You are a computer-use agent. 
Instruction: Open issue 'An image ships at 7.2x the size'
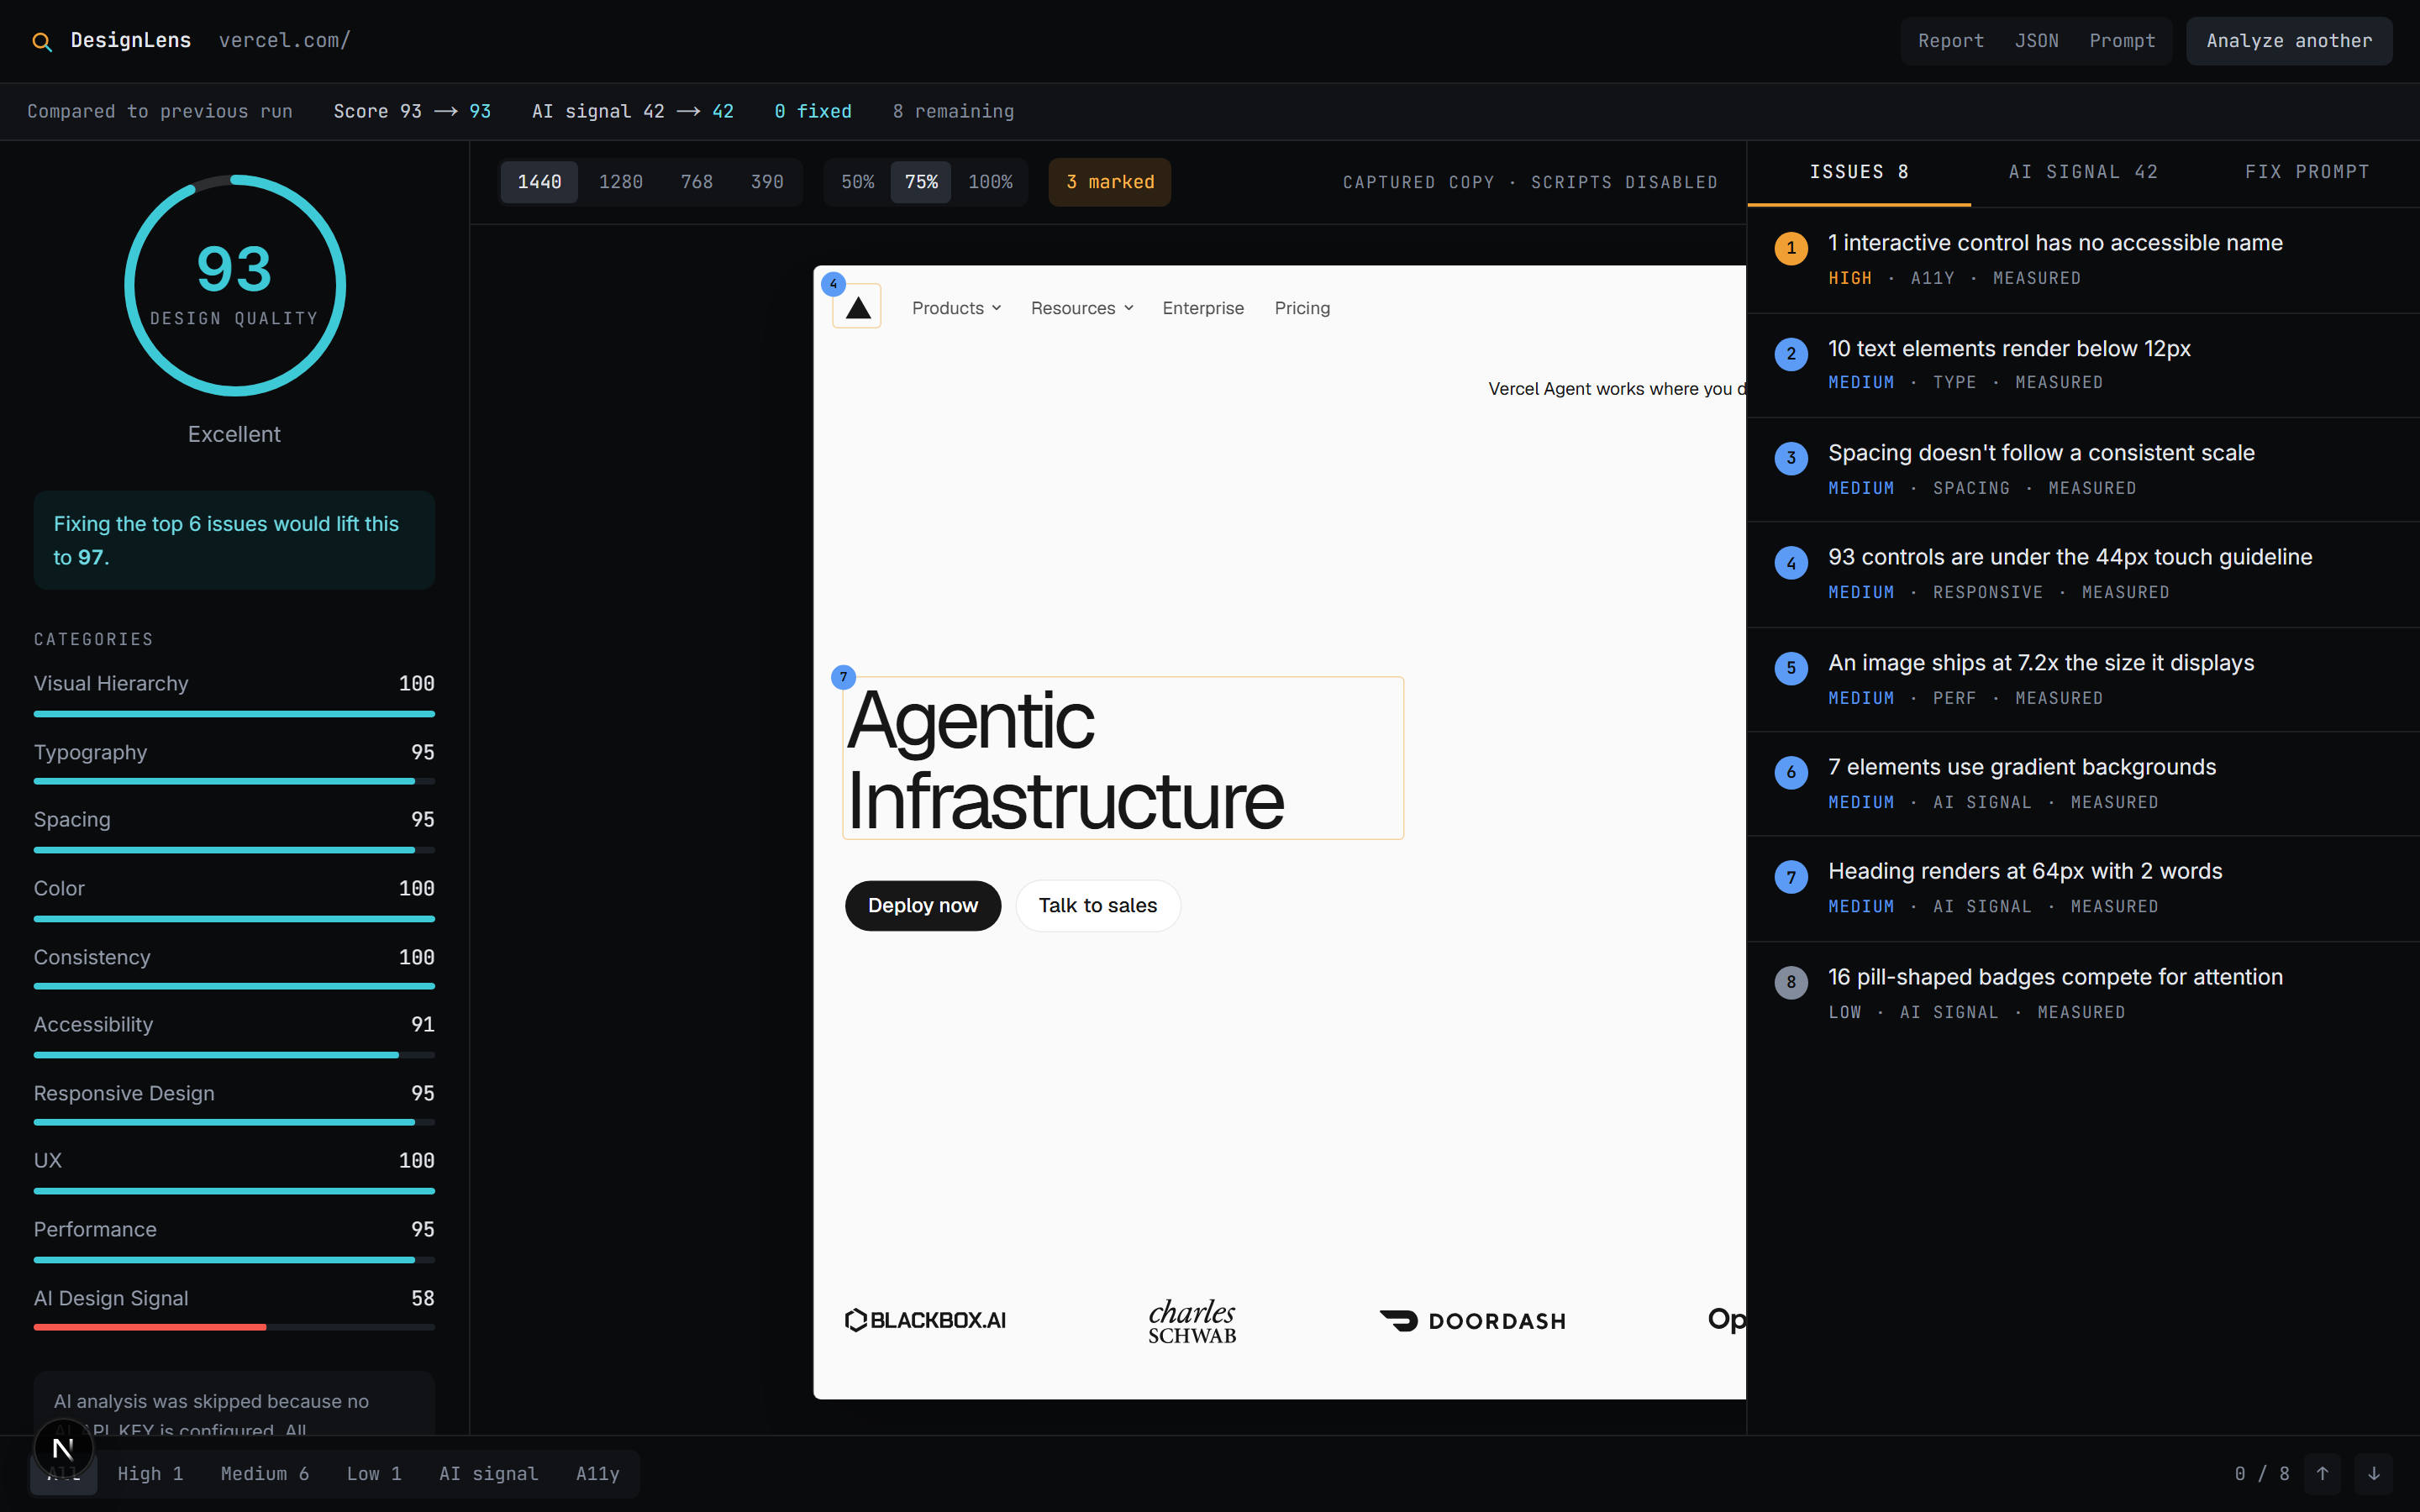[2083, 680]
